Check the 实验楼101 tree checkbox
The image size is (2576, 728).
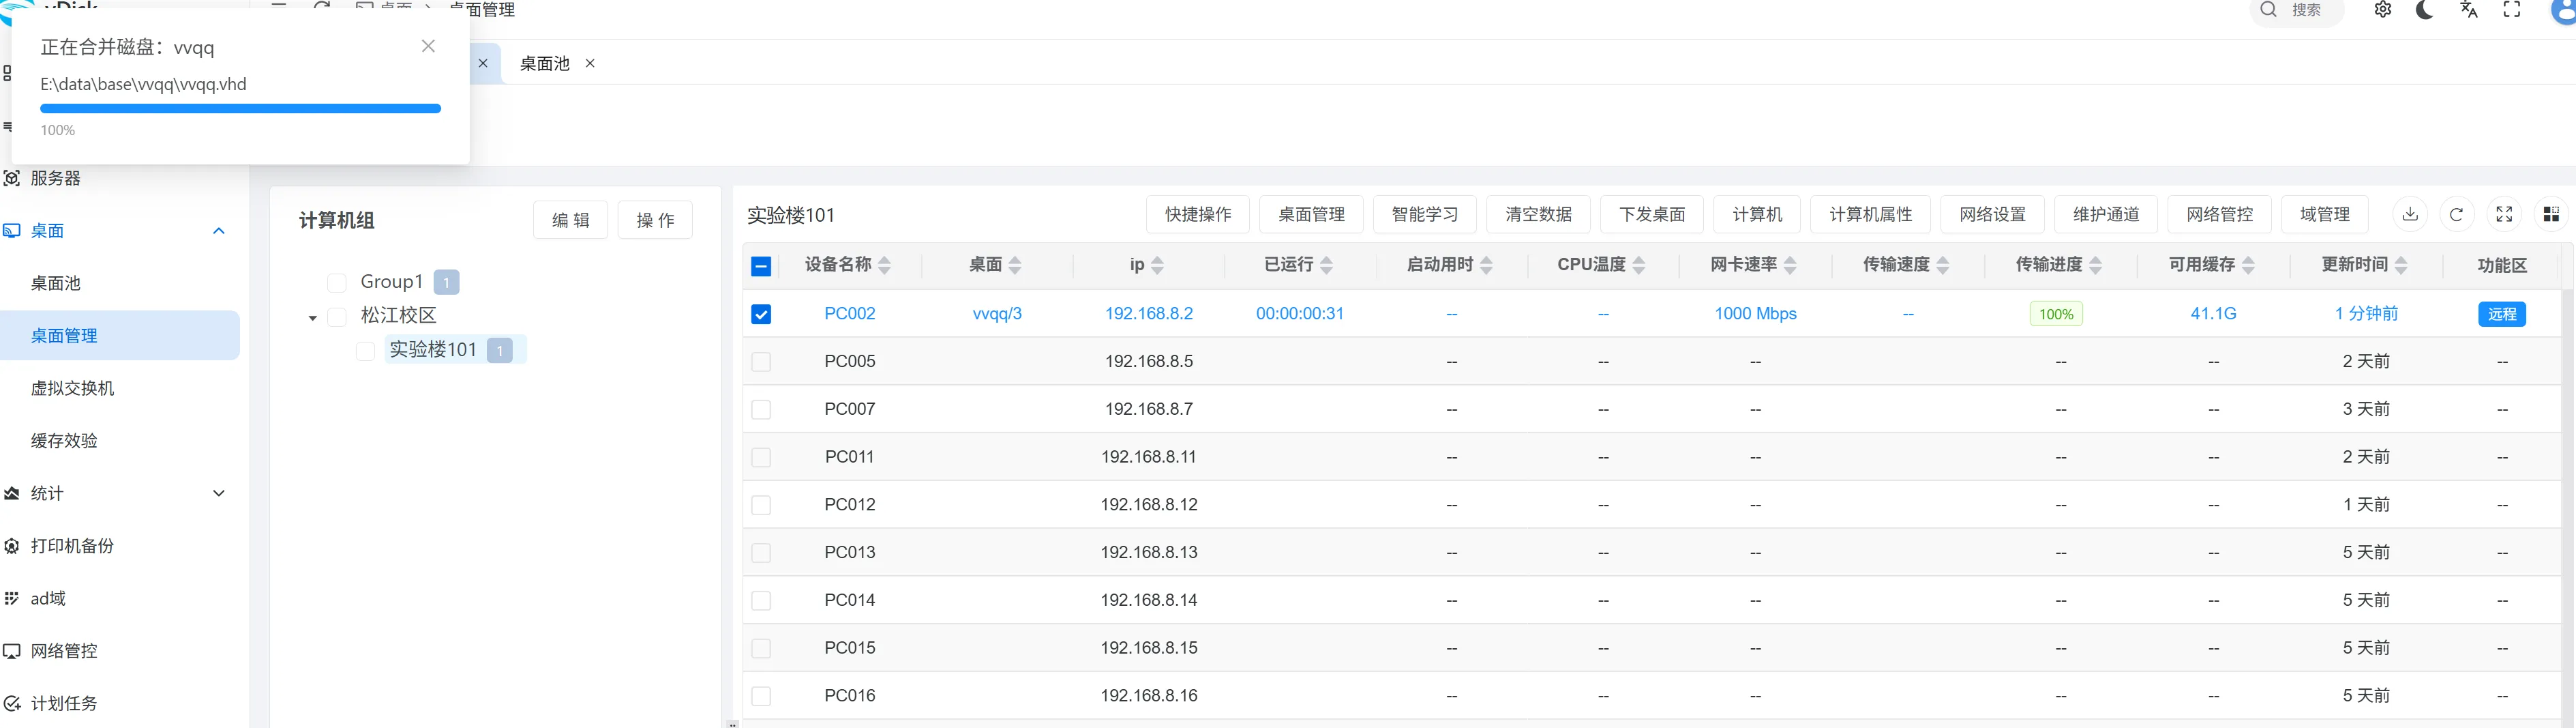coord(366,351)
